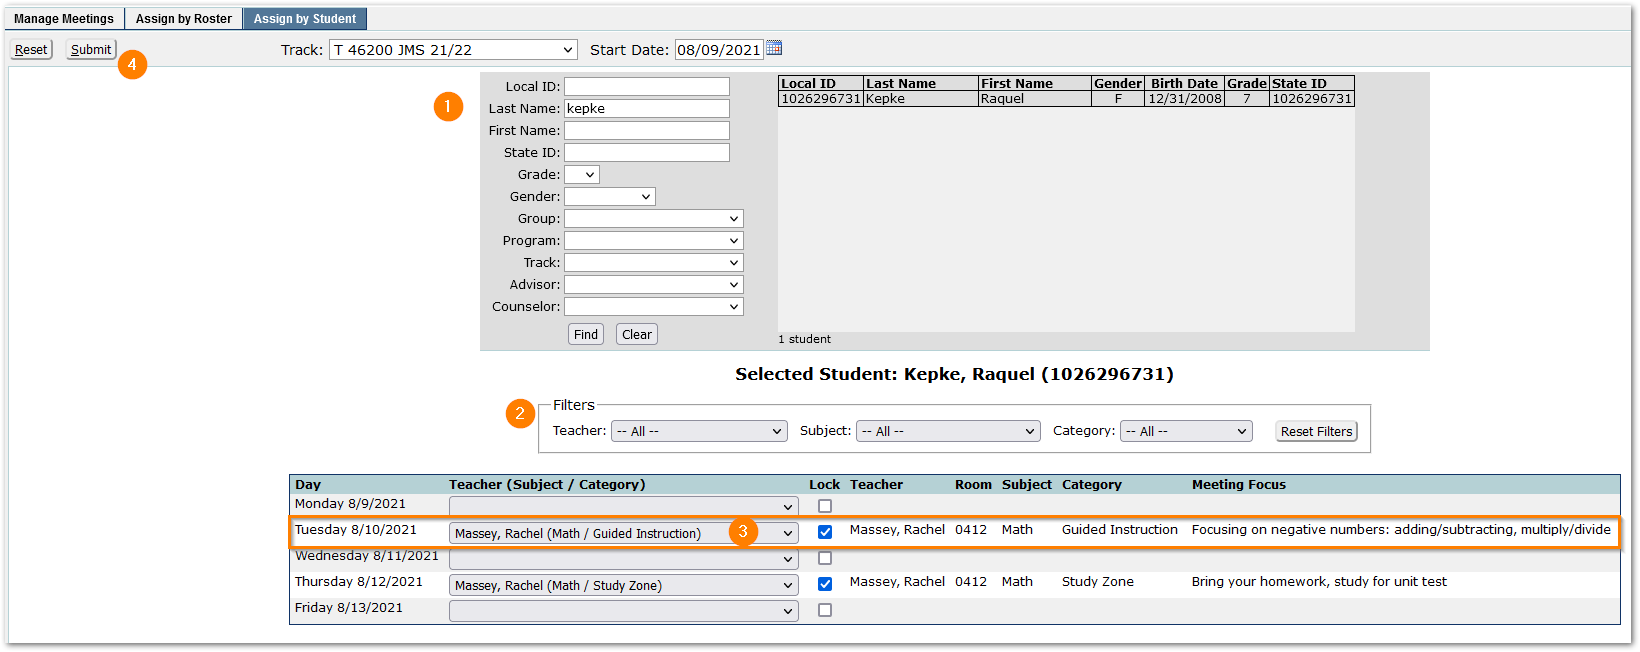Open the Category filter dropdown

coord(1186,431)
